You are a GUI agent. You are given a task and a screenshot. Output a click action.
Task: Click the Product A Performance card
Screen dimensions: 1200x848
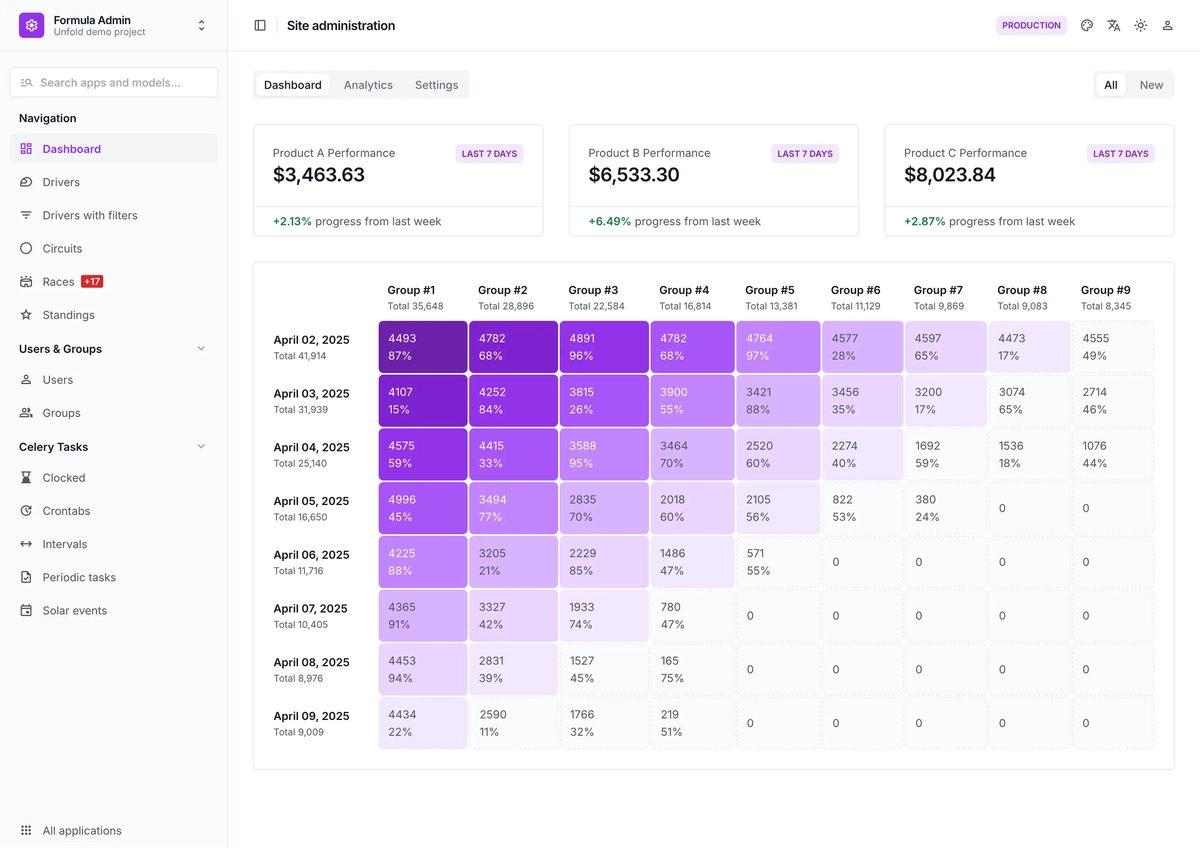(398, 180)
